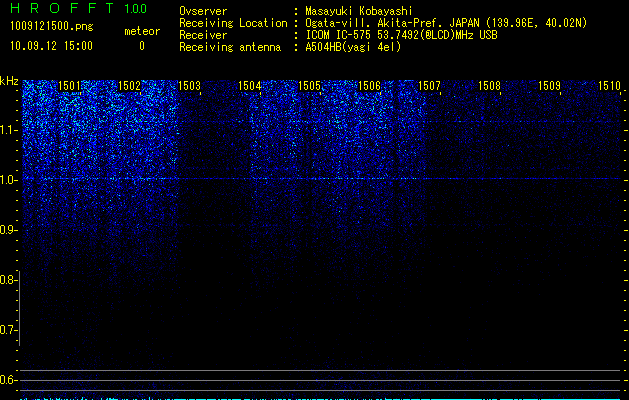Screen dimensions: 629x400
Task: Click the Ogata-vill. Akita-Pref. JAPAN location text
Action: (x=446, y=23)
